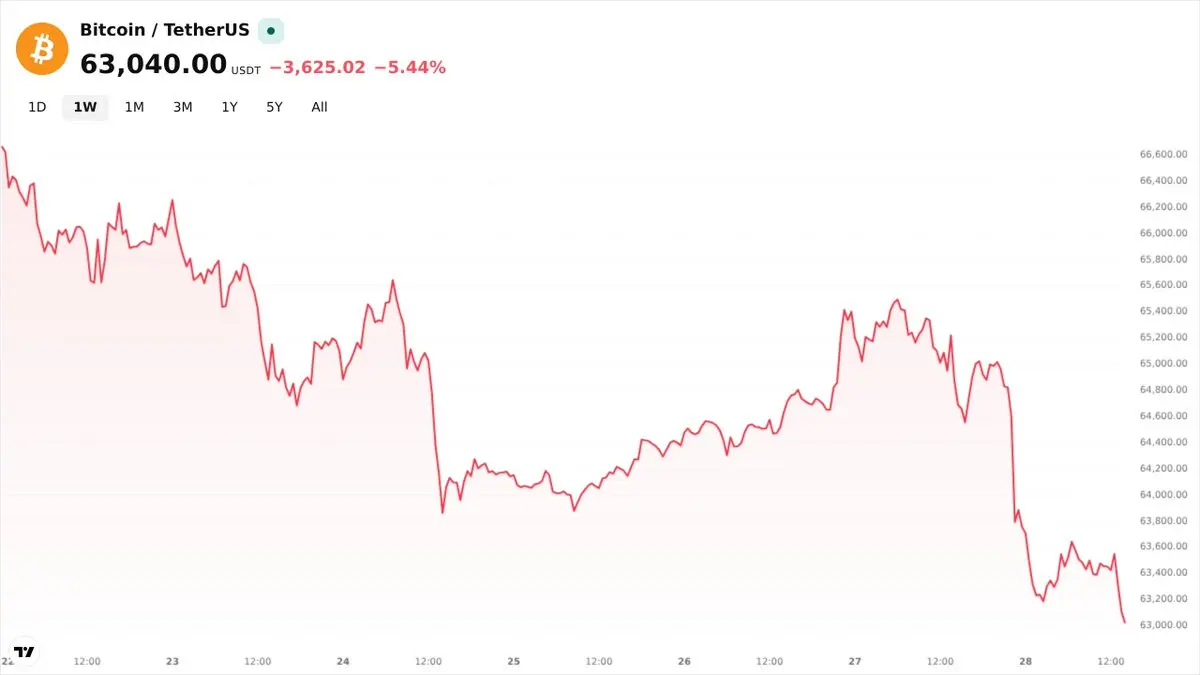The width and height of the screenshot is (1200, 675).
Task: Click the −3,625.02 price change figure
Action: [317, 68]
